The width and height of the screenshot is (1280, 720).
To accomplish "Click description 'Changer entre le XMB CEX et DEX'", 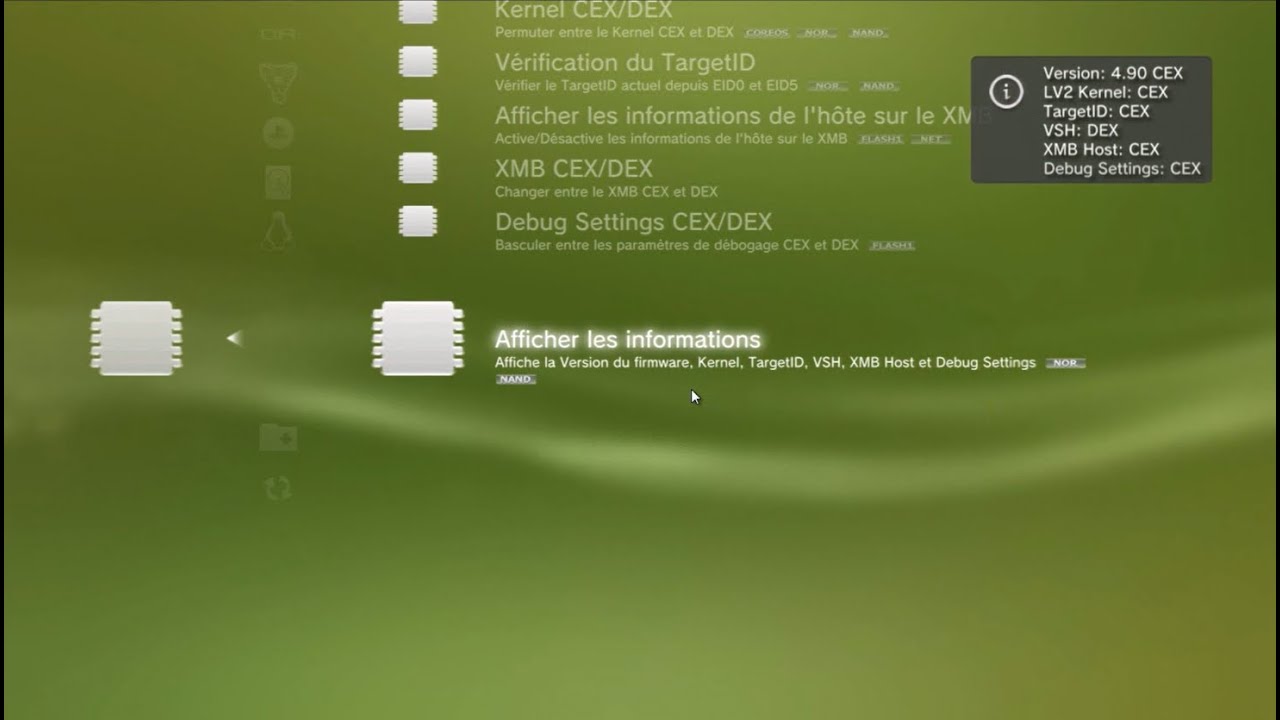I will [x=606, y=191].
